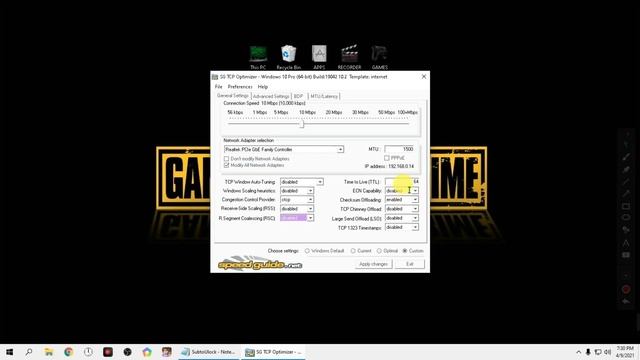Select rectangle tool in recorder side toolbar
This screenshot has height=360, width=640.
pos(626,206)
